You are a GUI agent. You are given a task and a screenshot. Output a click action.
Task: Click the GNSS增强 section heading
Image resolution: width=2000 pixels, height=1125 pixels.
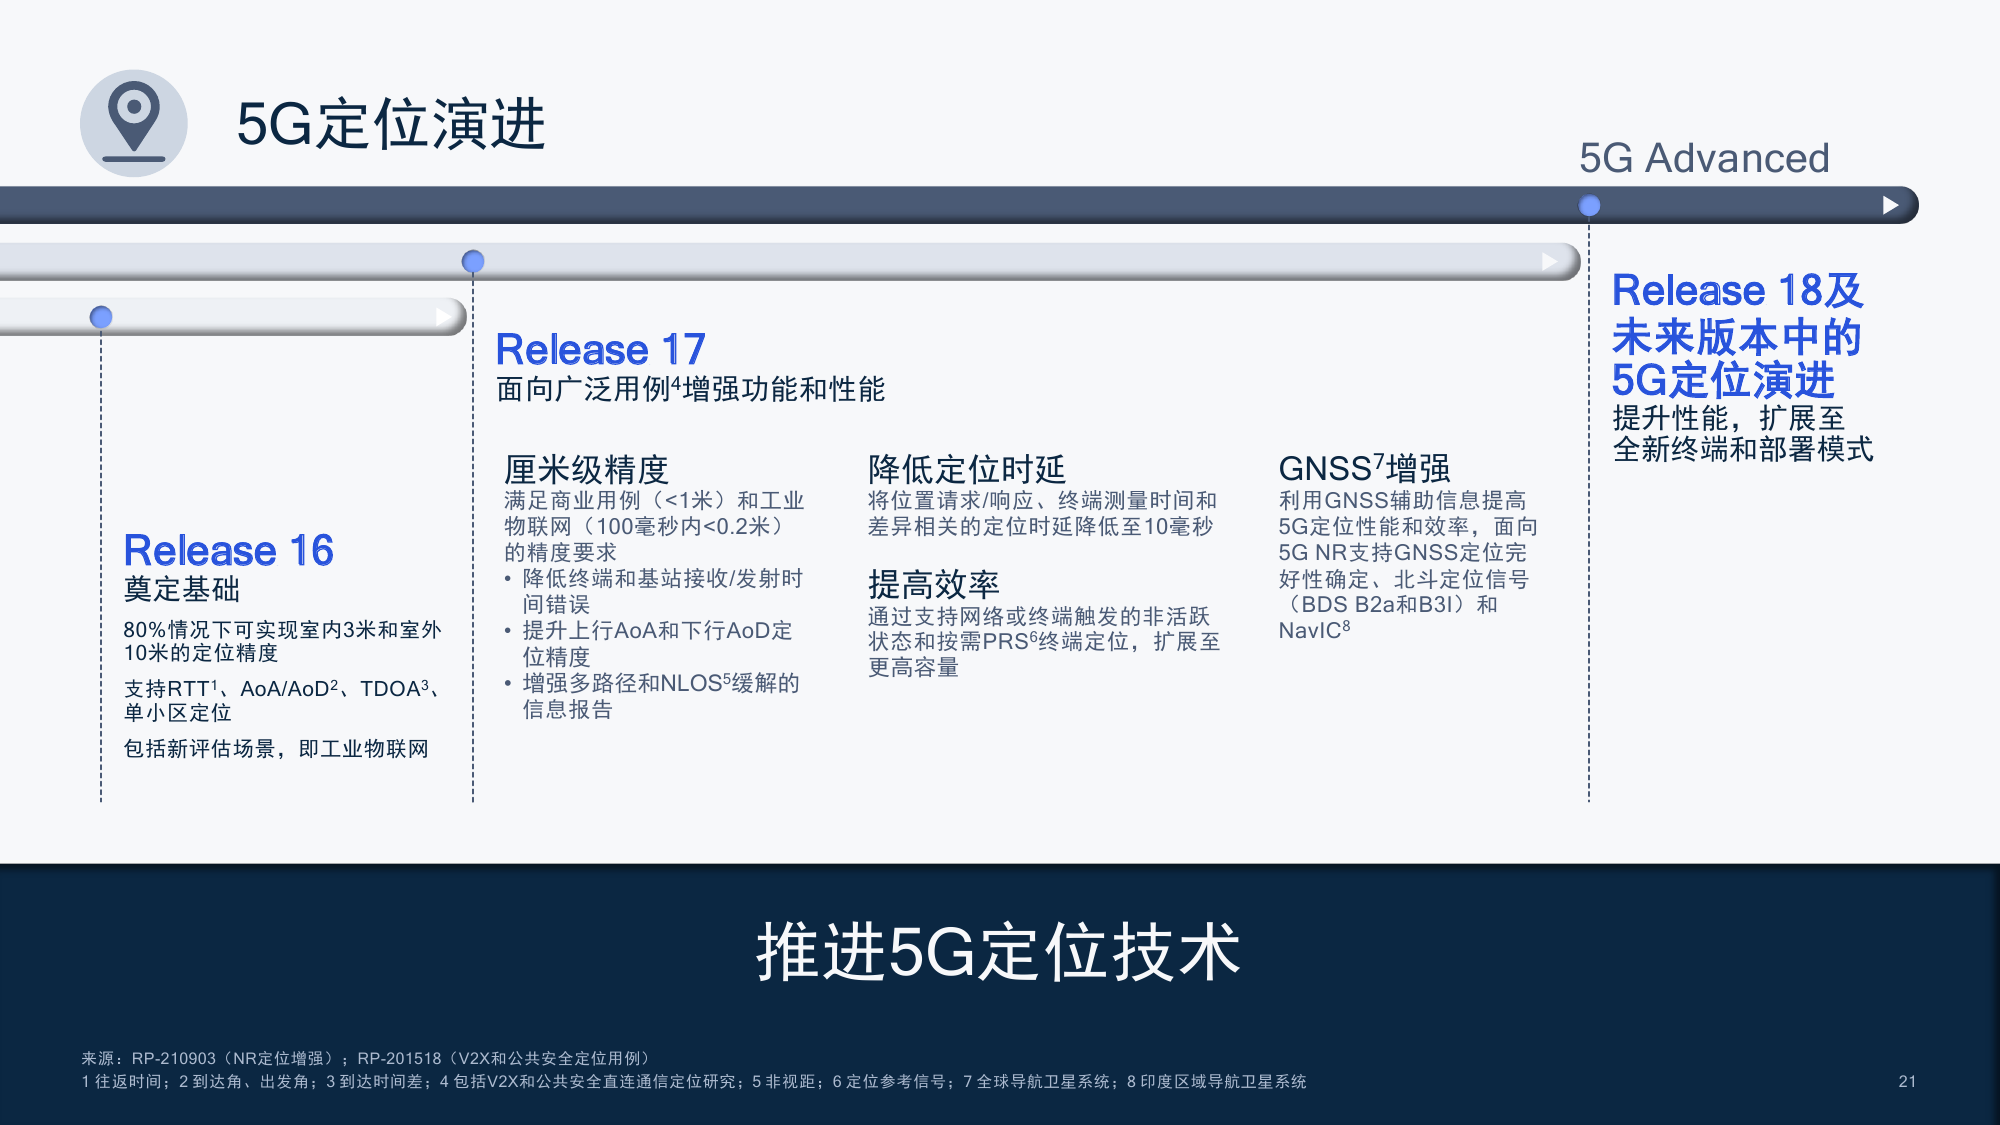[x=1363, y=468]
